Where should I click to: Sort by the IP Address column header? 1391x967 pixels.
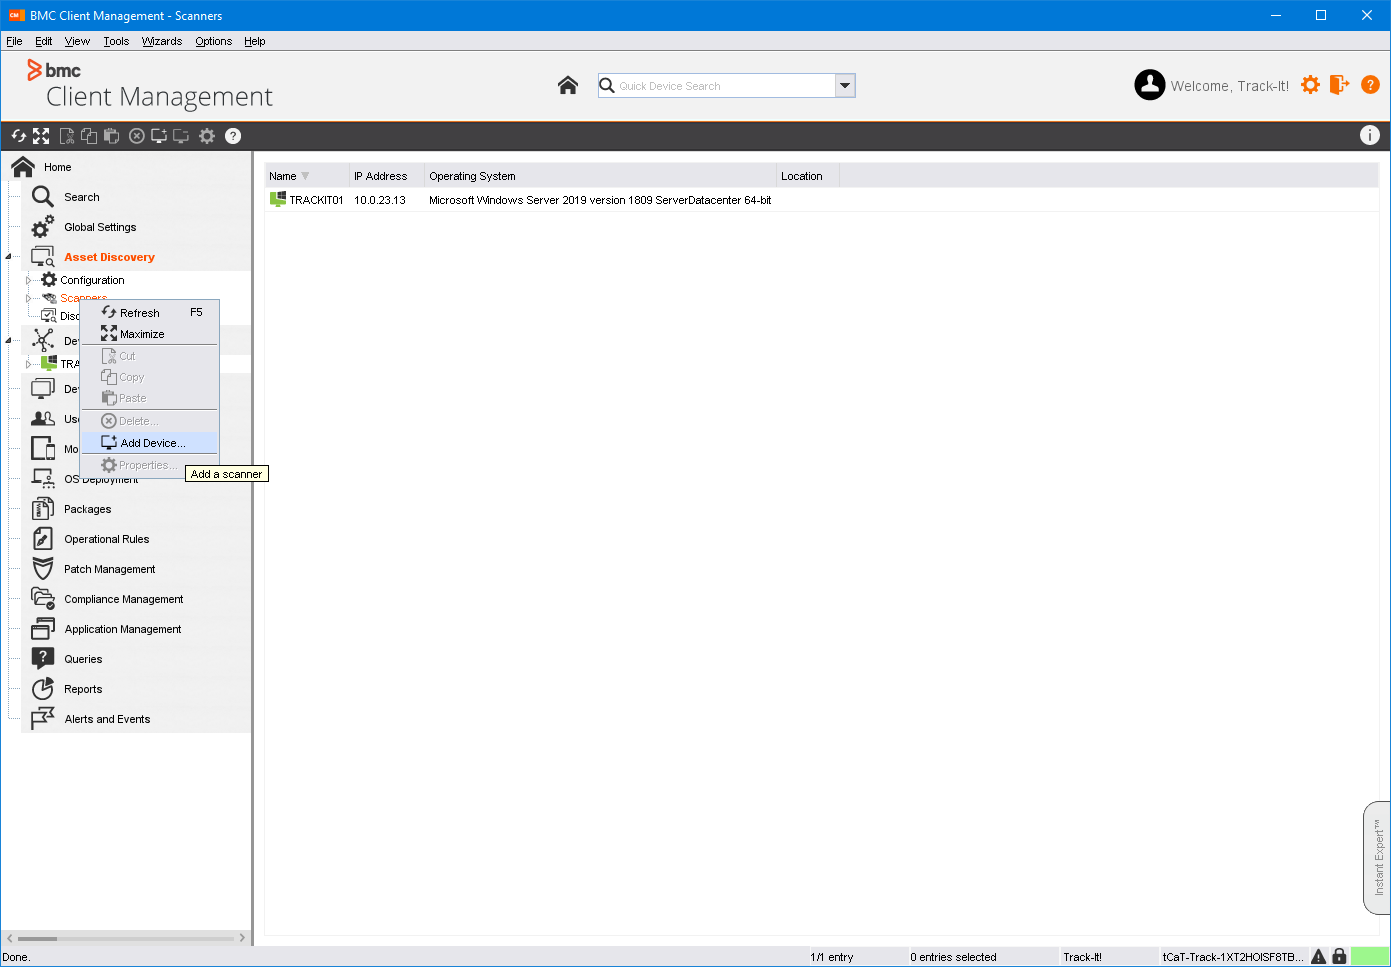point(387,176)
